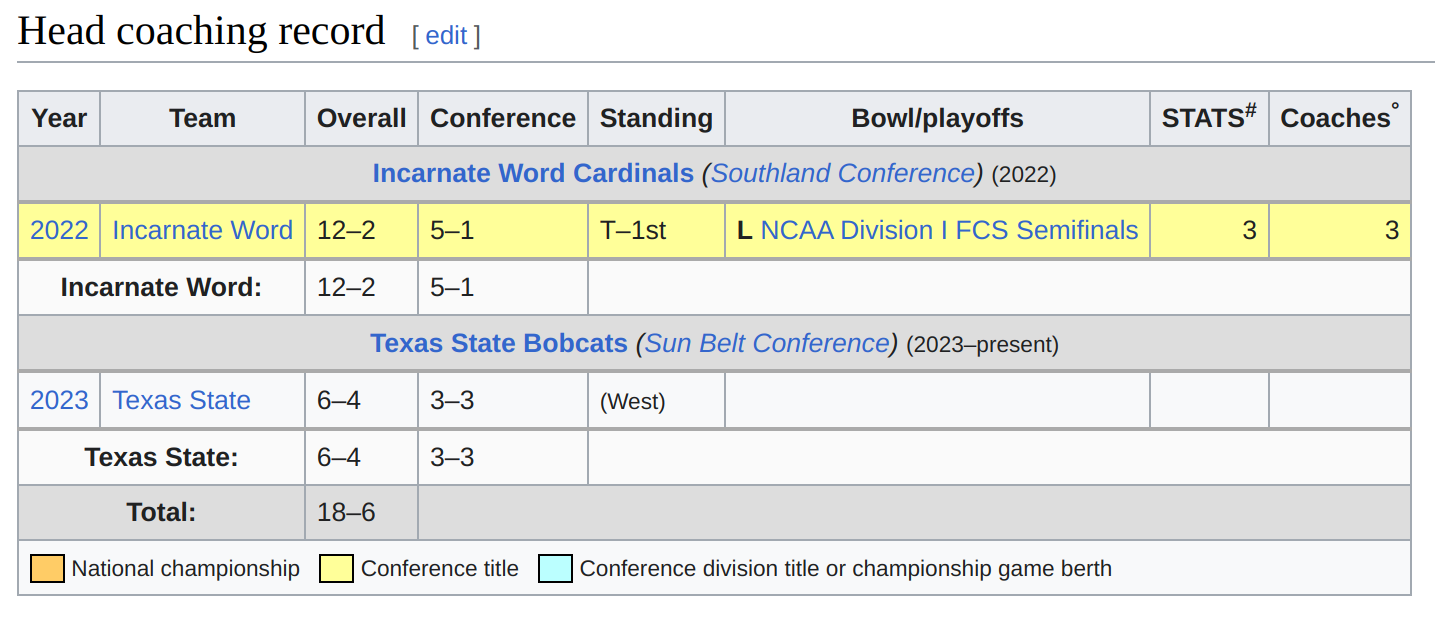Open the Texas State Bobcats link
Screen dimensions: 1435x621
tap(499, 343)
